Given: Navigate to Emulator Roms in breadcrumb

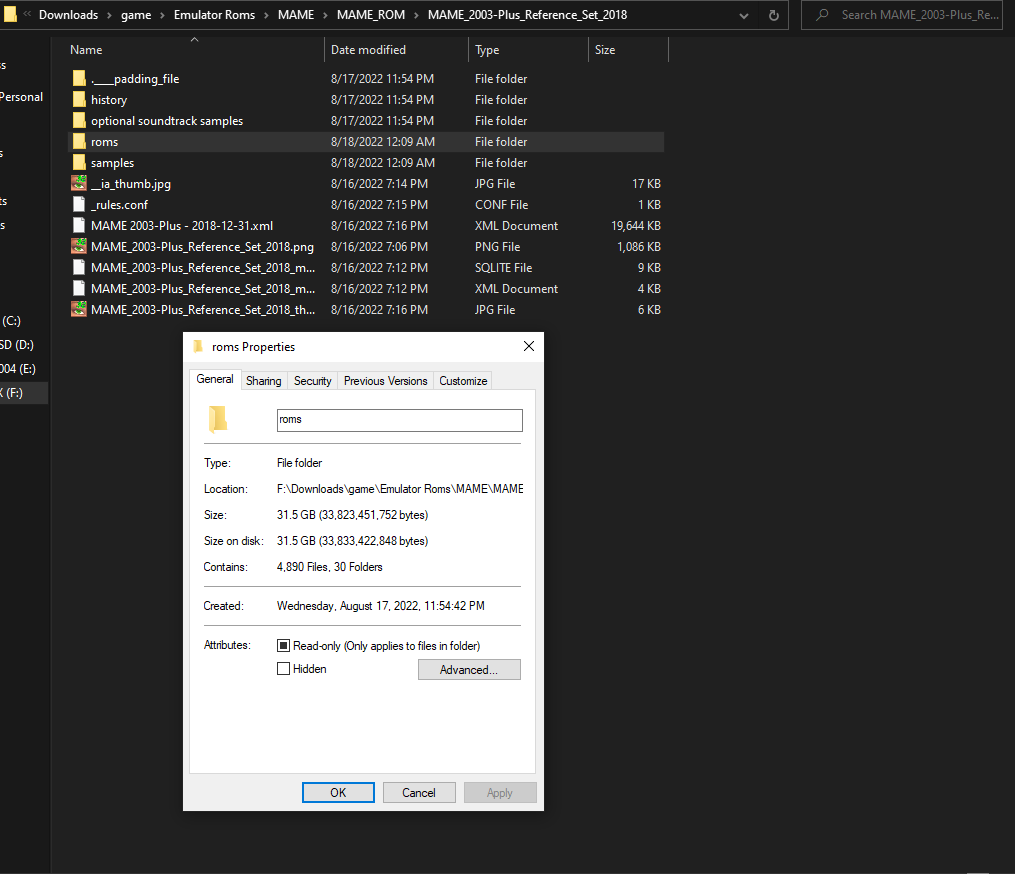Looking at the screenshot, I should pyautogui.click(x=214, y=15).
